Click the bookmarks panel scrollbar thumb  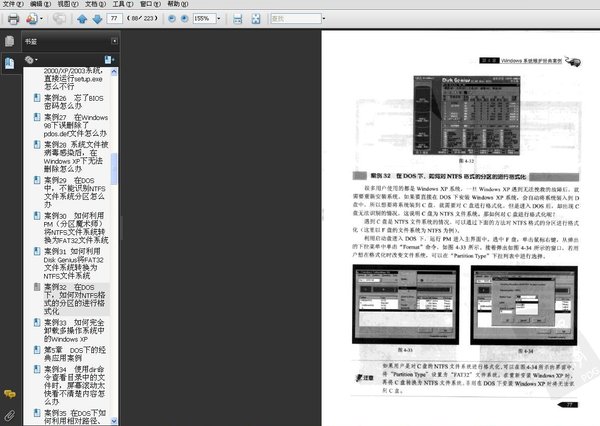114,169
